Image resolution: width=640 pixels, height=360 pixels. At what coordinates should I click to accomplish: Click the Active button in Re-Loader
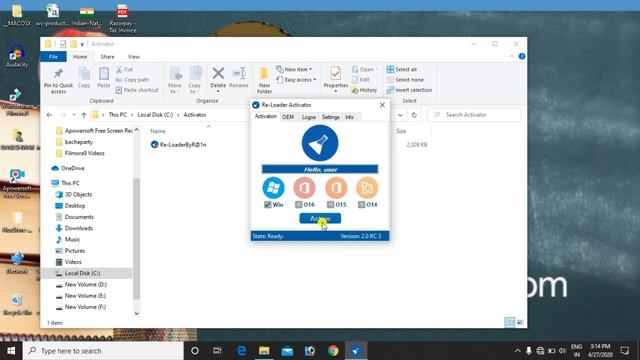(x=320, y=218)
